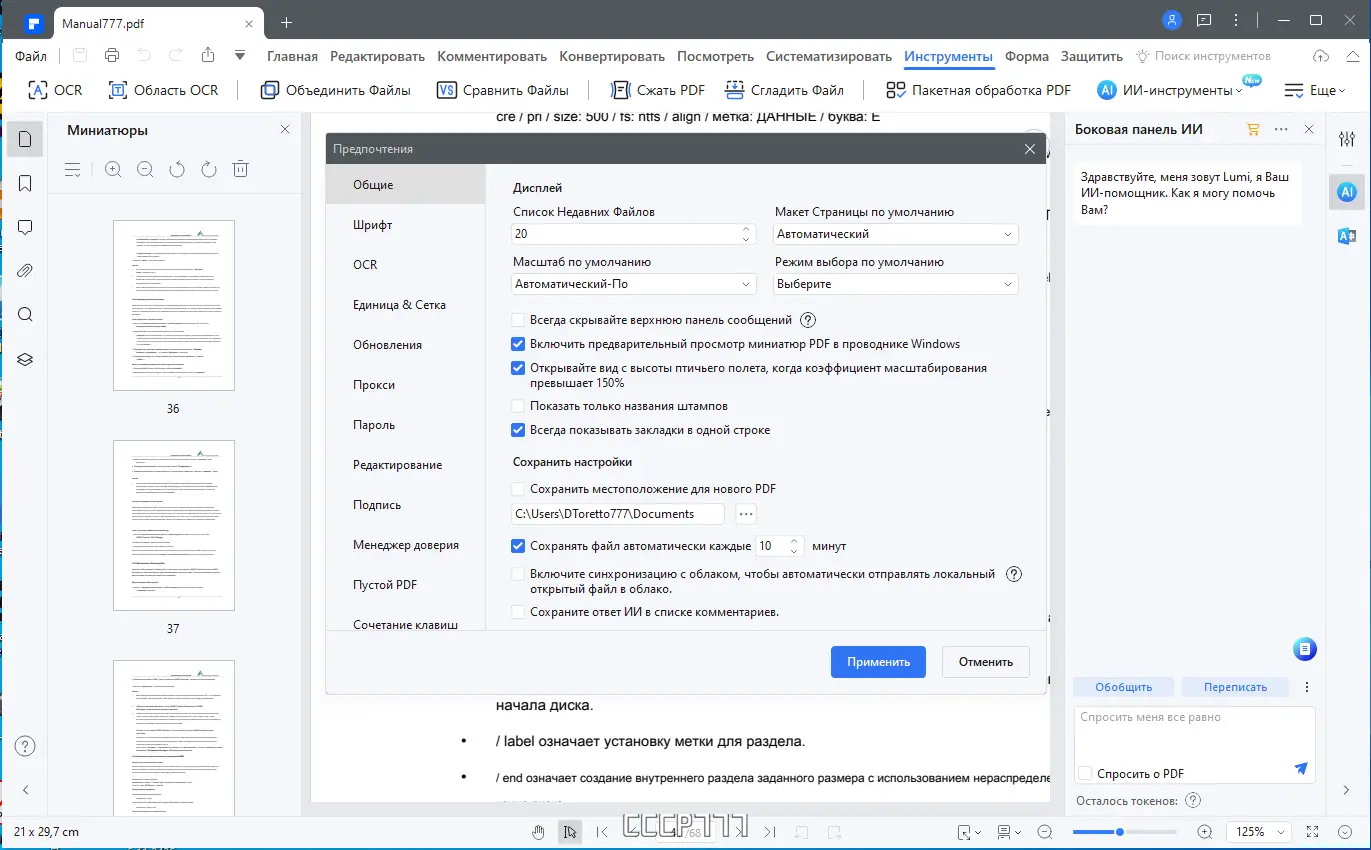Start OCR recognition from the toolbar
This screenshot has height=850, width=1371.
[x=54, y=89]
